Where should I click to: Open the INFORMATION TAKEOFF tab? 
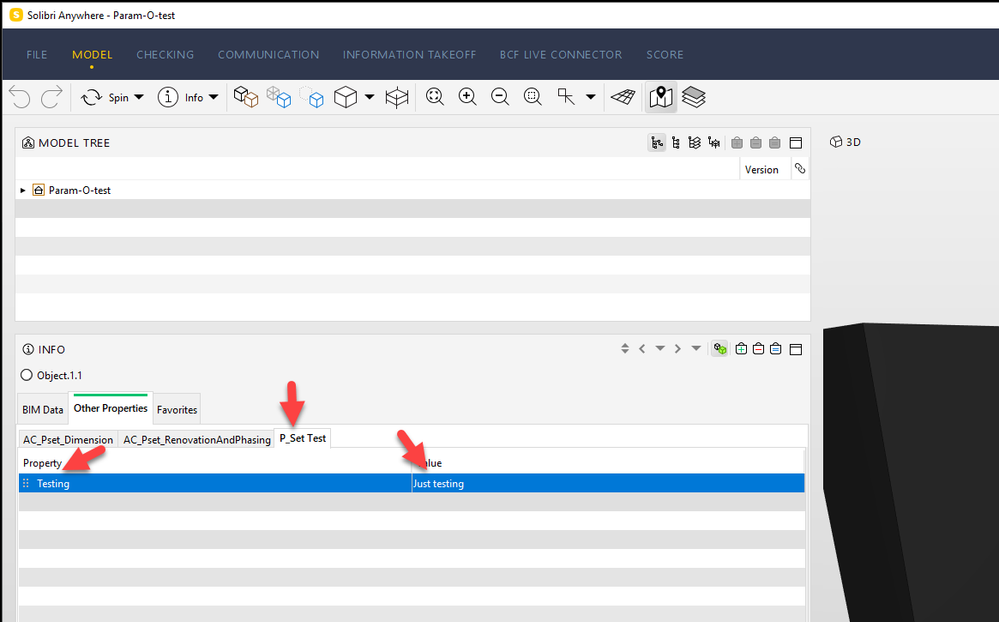pos(410,55)
